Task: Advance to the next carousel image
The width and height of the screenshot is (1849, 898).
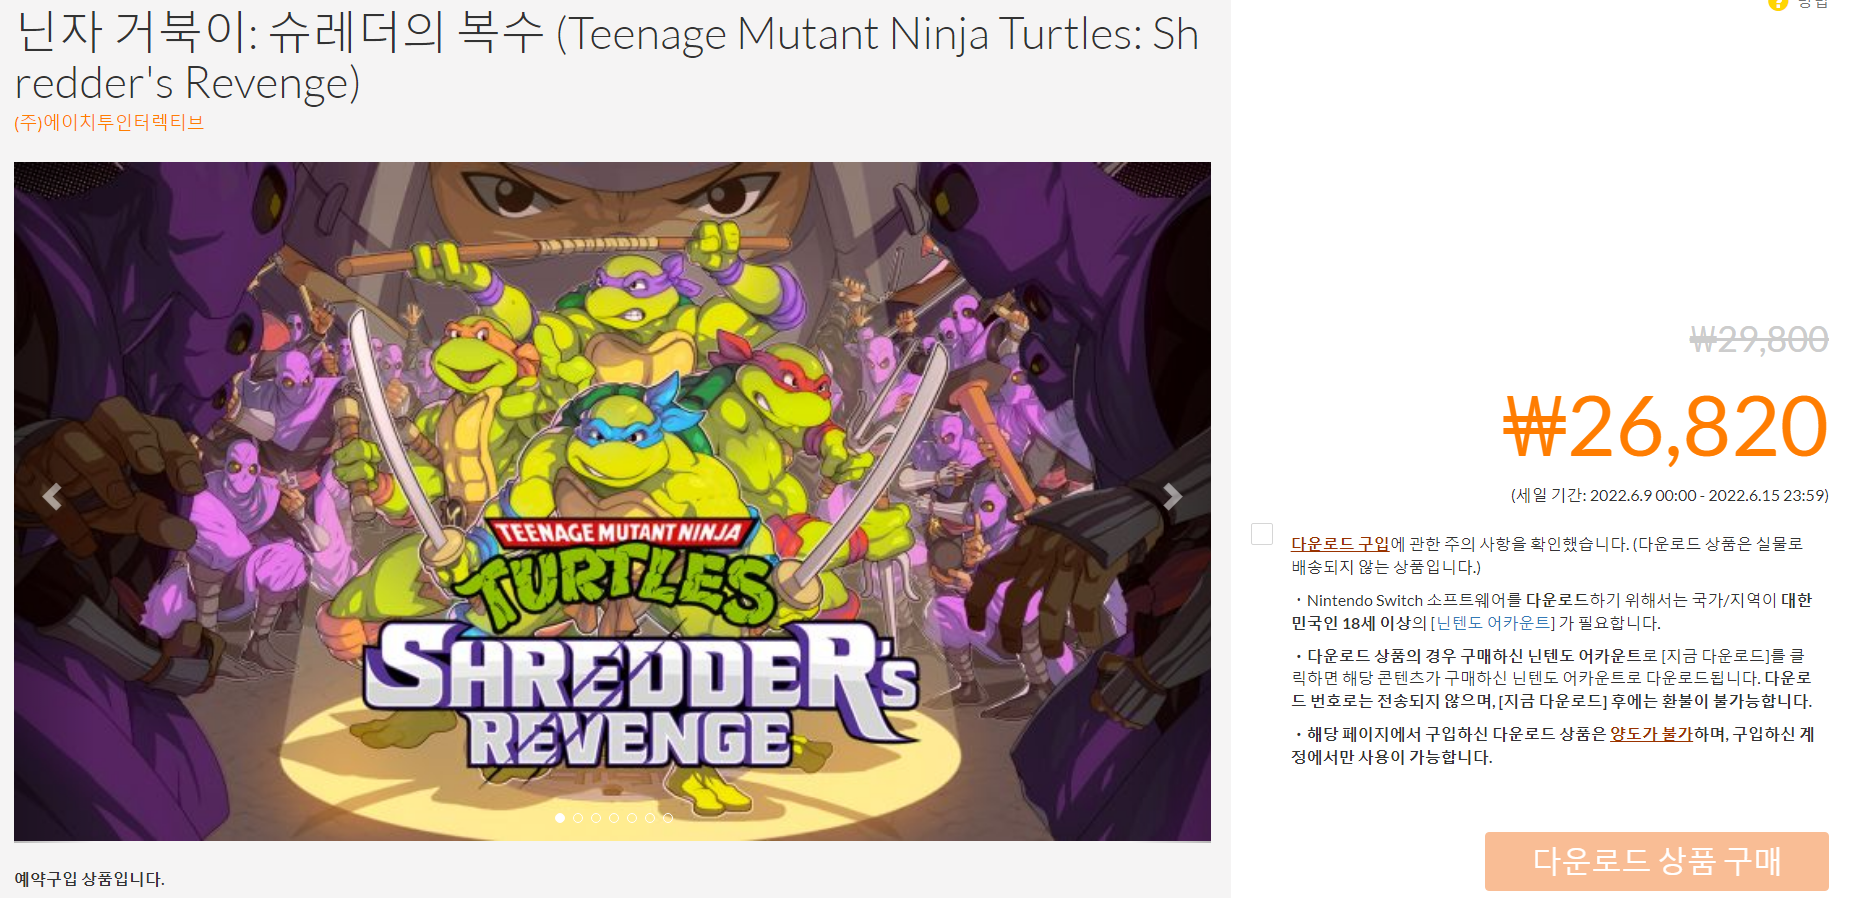Action: (x=1172, y=497)
